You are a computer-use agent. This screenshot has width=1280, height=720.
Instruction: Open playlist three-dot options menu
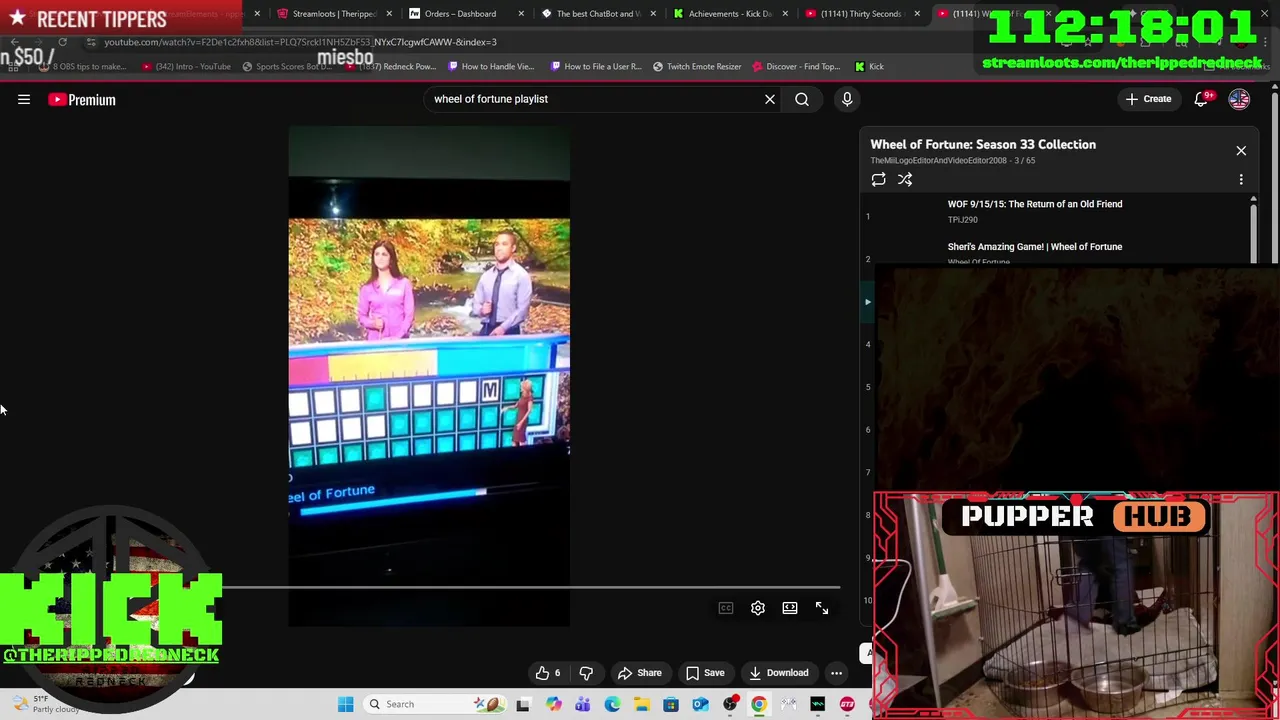(1241, 180)
